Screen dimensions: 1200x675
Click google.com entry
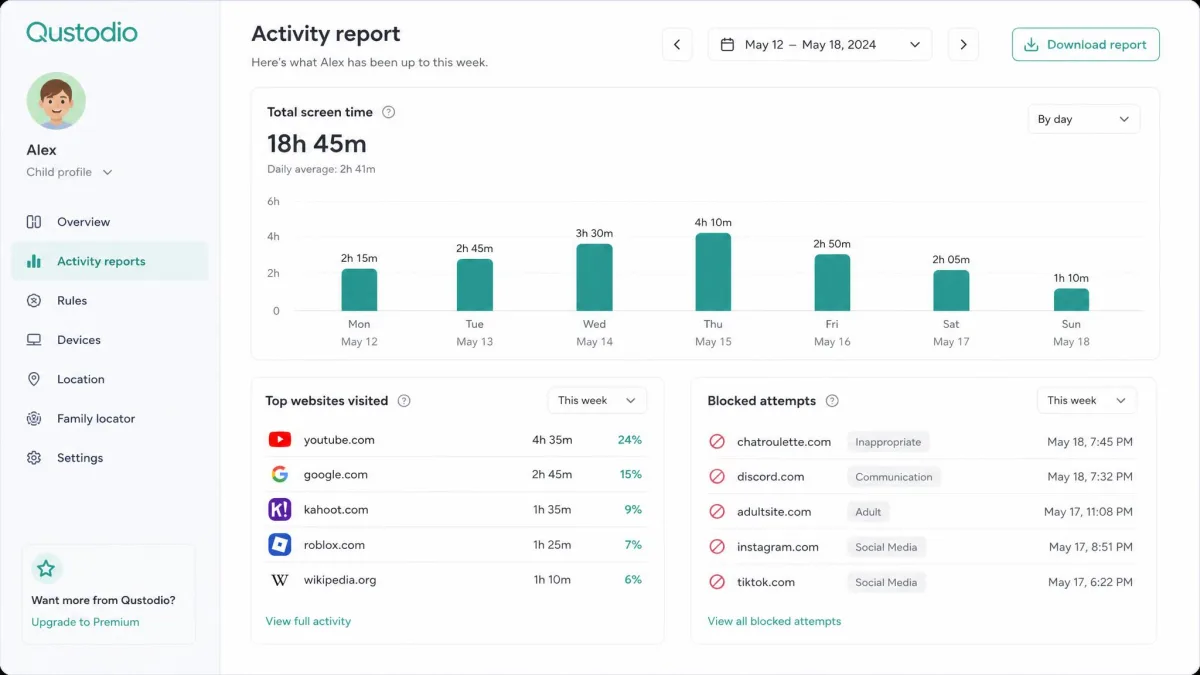pos(336,475)
